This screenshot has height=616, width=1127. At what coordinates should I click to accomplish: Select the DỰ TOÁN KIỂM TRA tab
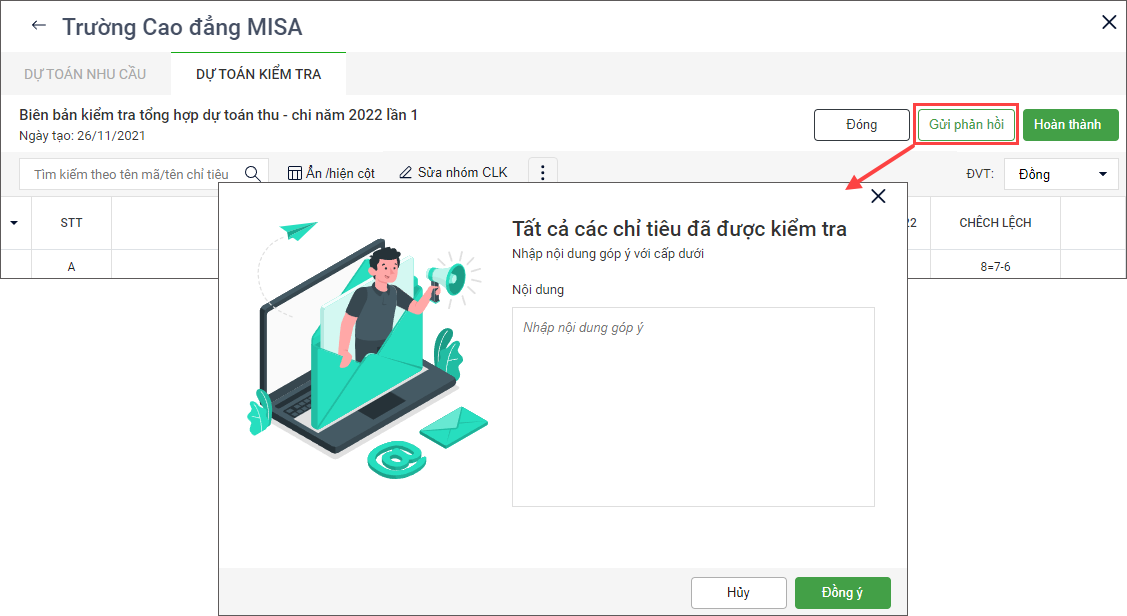[x=259, y=74]
